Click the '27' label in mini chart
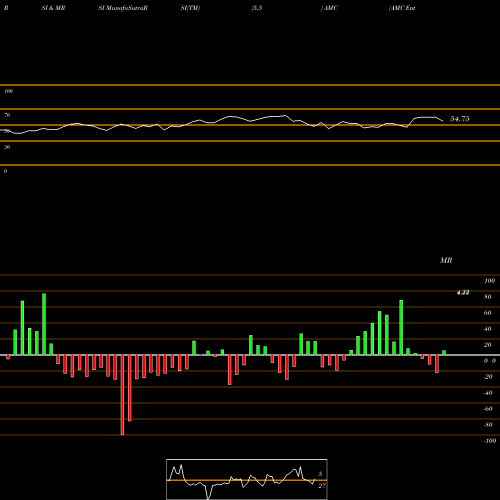The image size is (500, 500). [322, 486]
